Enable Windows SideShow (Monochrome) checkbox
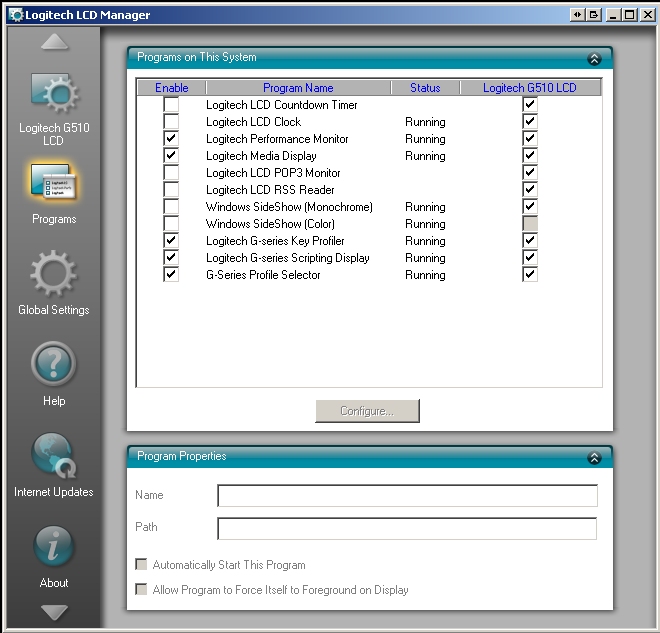This screenshot has width=660, height=633. click(x=171, y=207)
